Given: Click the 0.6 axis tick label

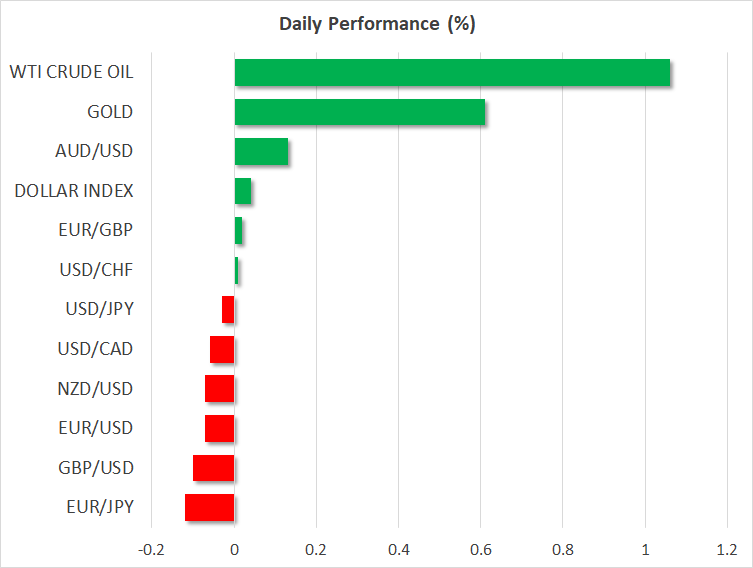Looking at the screenshot, I should (480, 549).
